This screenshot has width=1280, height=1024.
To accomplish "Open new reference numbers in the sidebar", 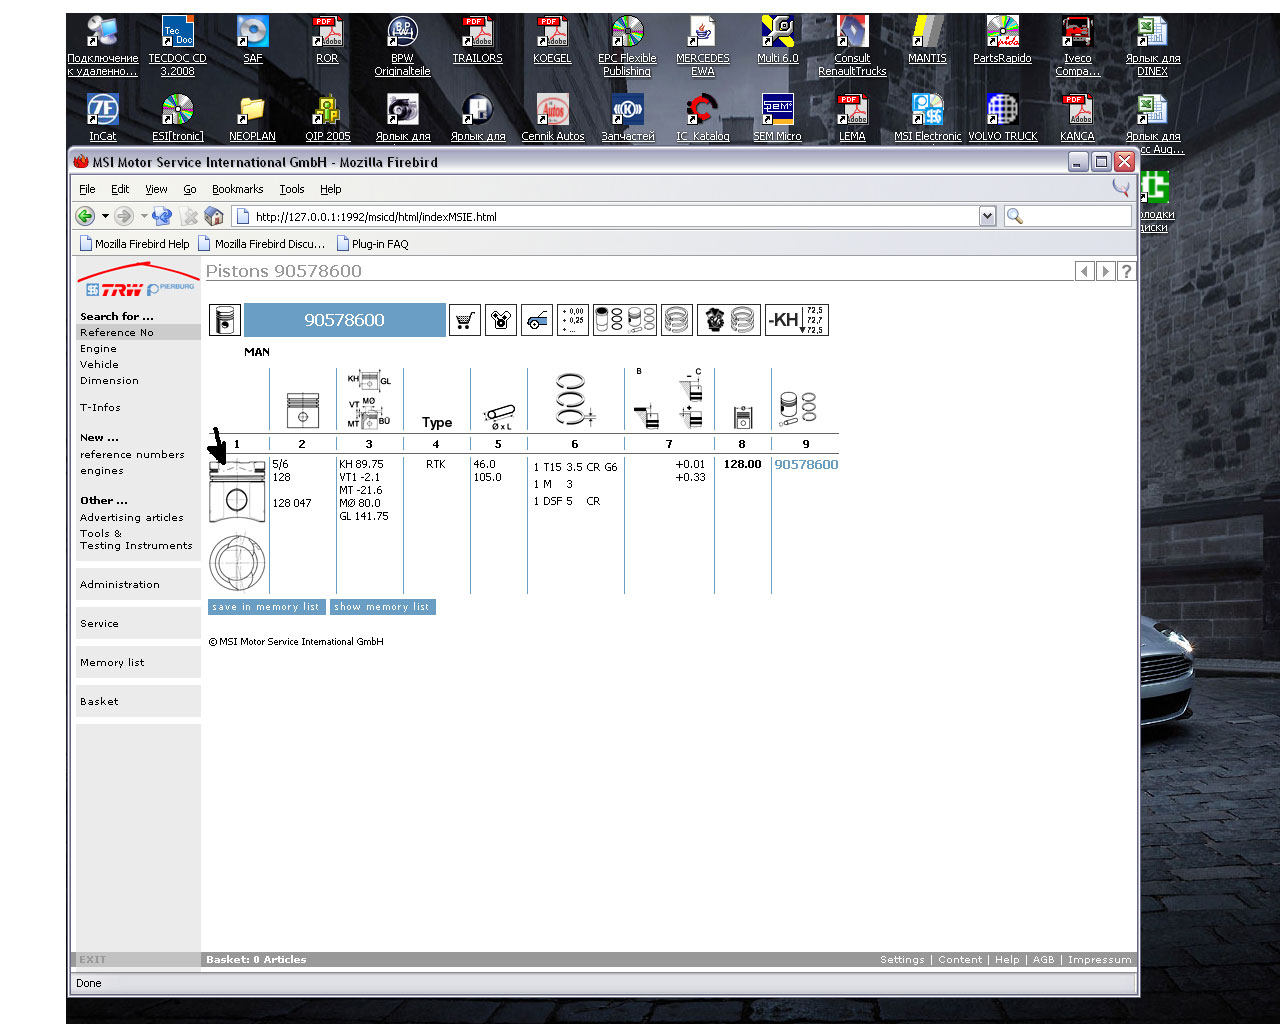I will (x=132, y=455).
